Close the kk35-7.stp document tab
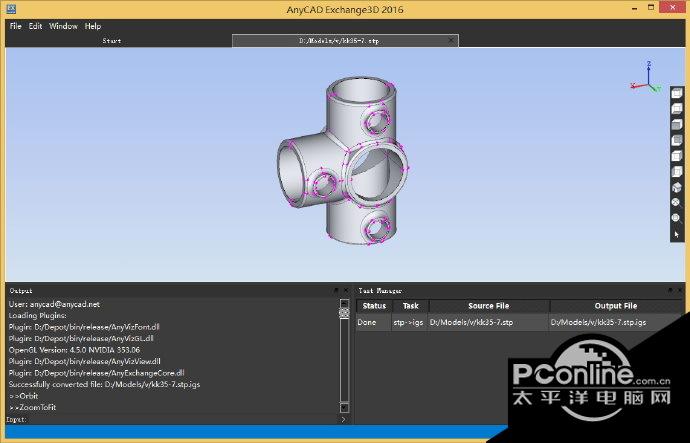690x443 pixels. (451, 40)
